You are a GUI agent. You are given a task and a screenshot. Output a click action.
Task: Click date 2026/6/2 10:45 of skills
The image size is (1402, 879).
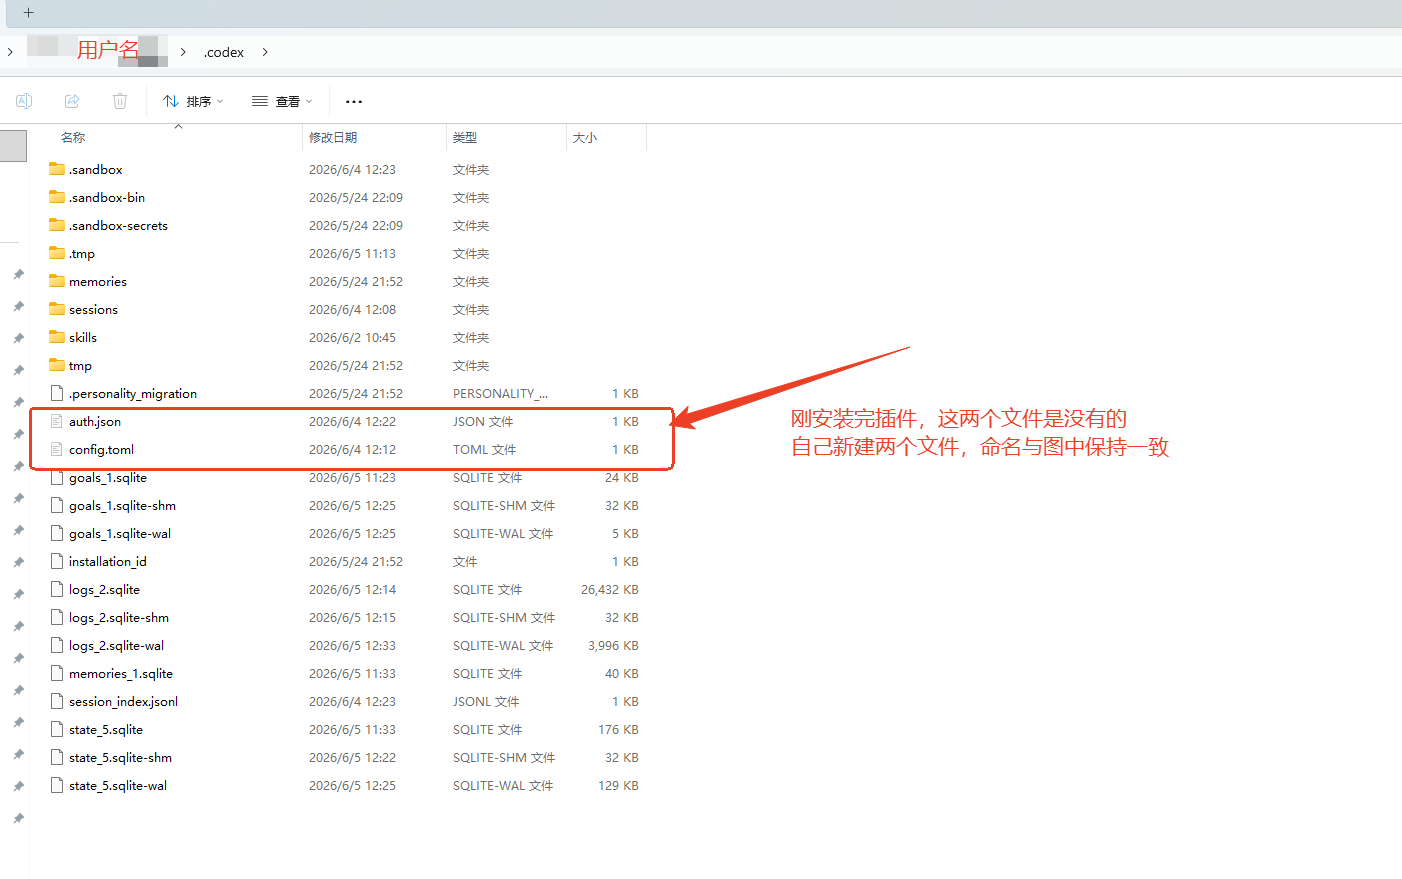[x=352, y=338]
